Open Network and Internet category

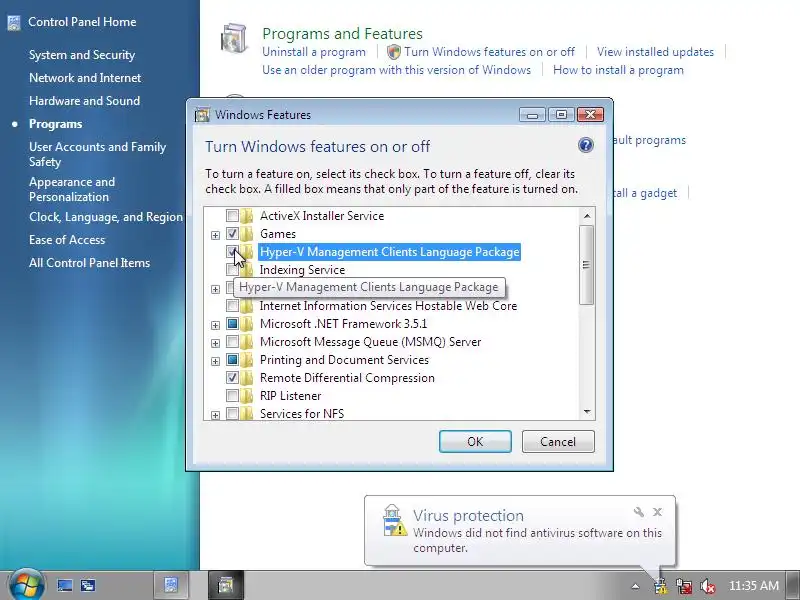coord(85,78)
